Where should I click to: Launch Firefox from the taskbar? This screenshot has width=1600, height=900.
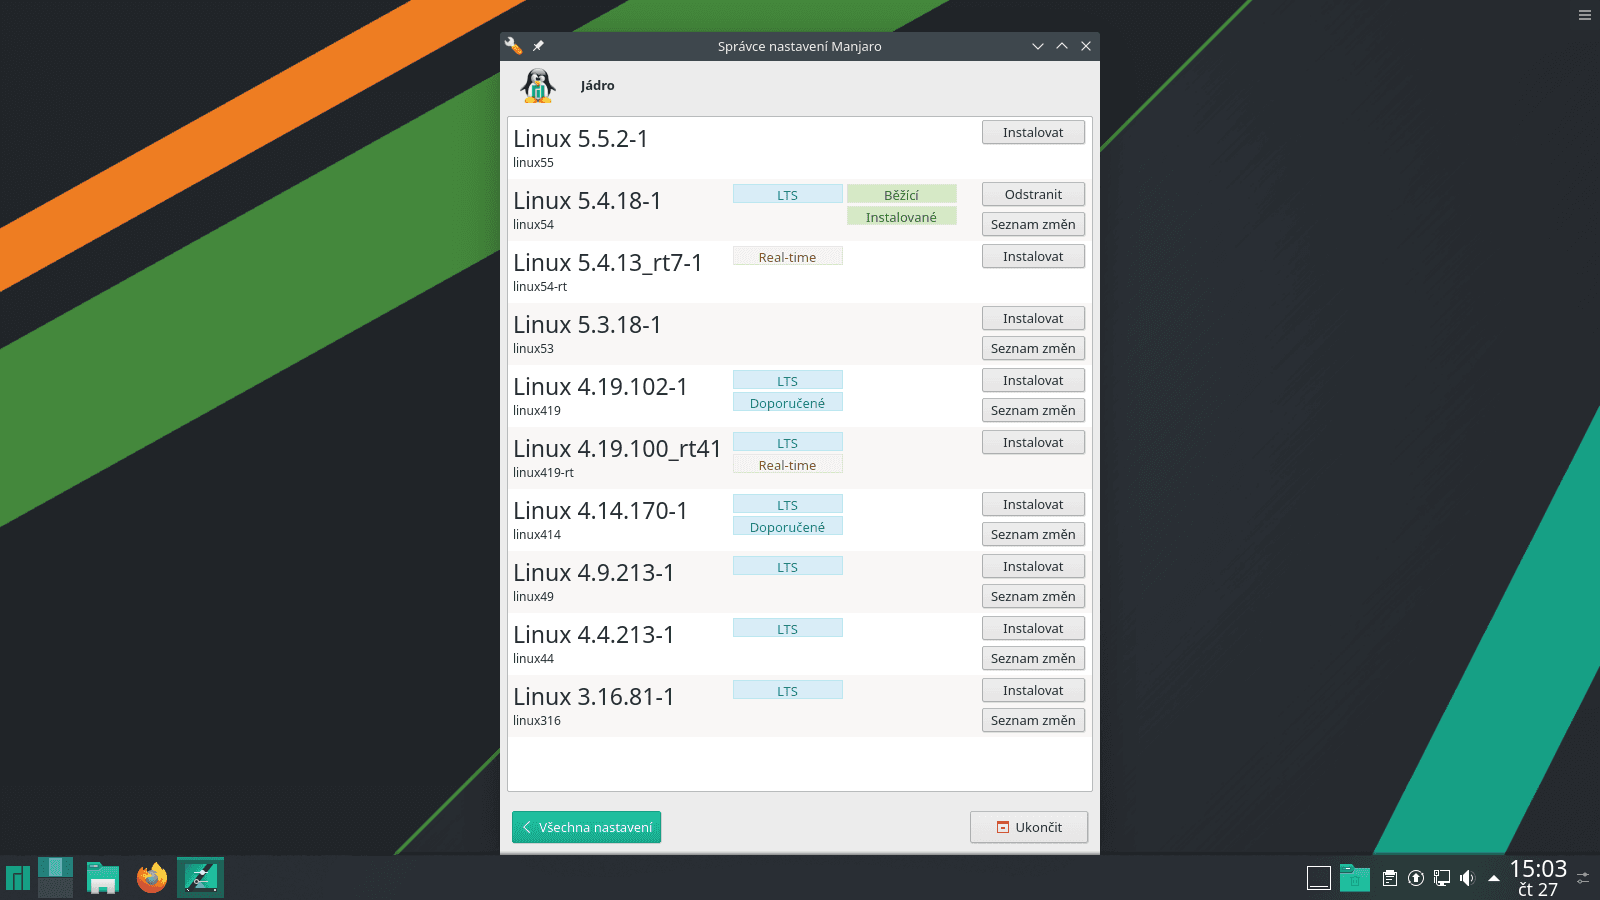pyautogui.click(x=152, y=878)
